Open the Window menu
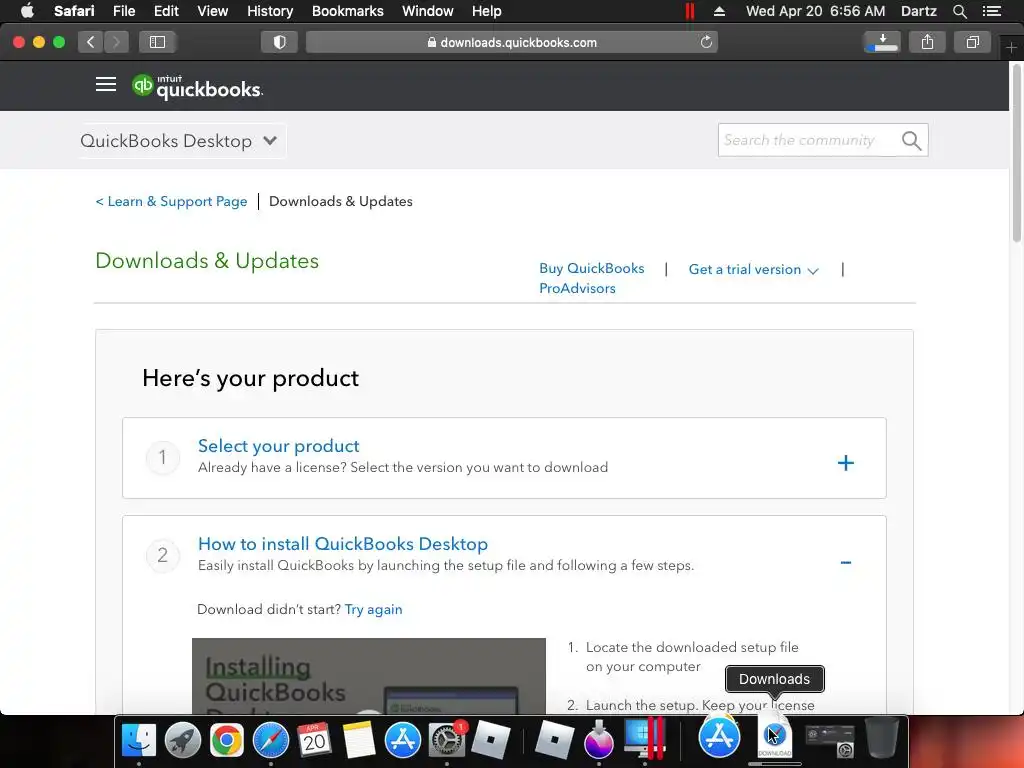1024x768 pixels. coord(428,11)
